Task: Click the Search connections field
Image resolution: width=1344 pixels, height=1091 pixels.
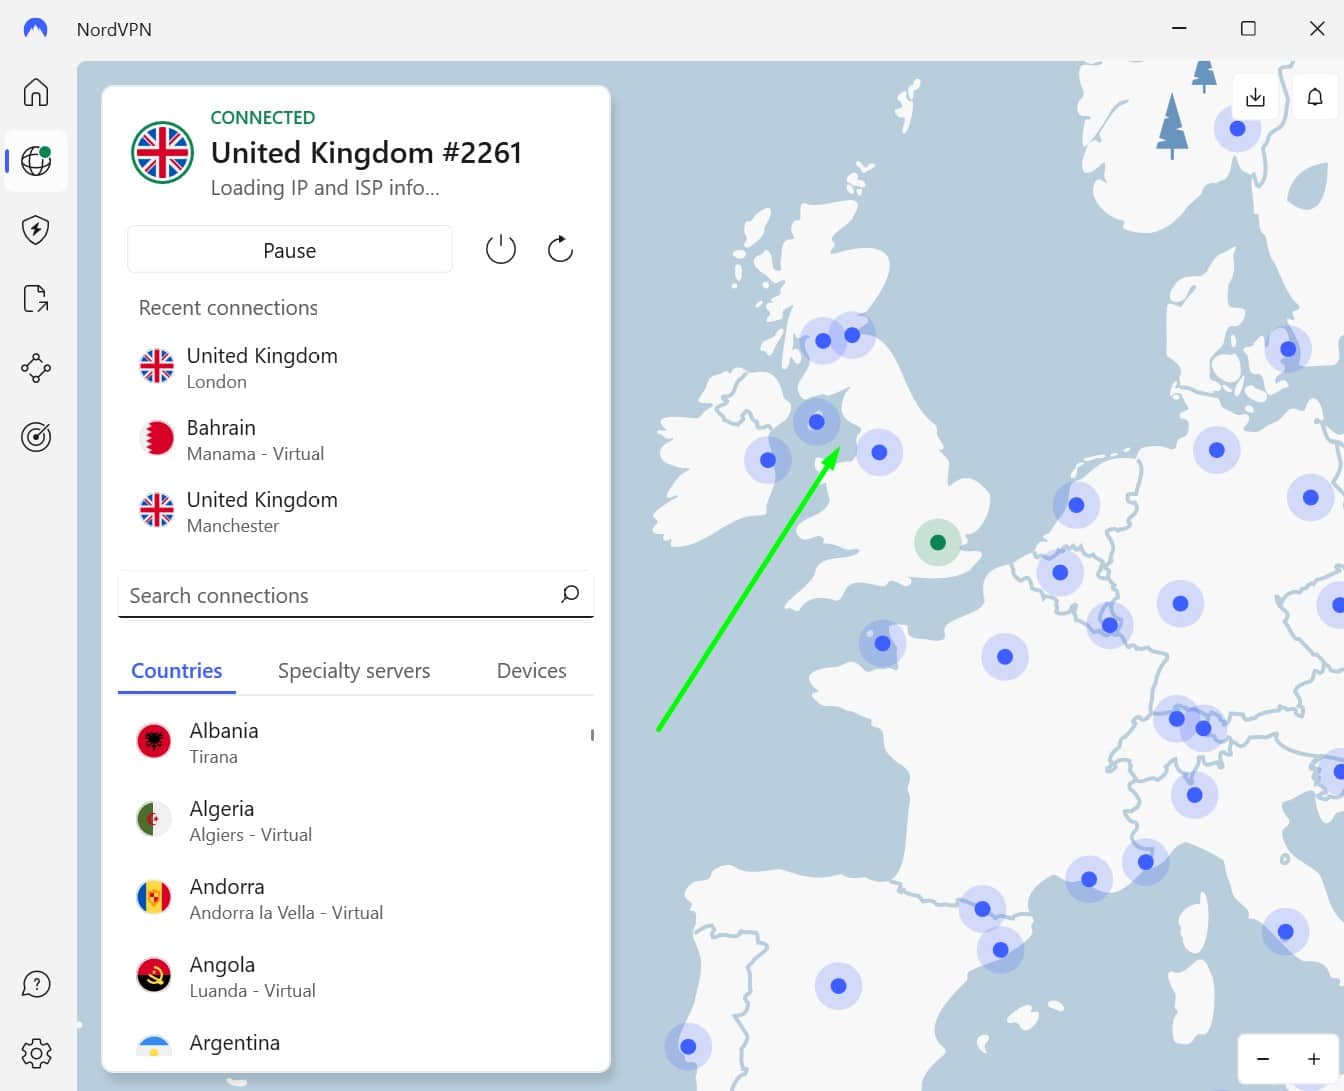Action: 356,595
